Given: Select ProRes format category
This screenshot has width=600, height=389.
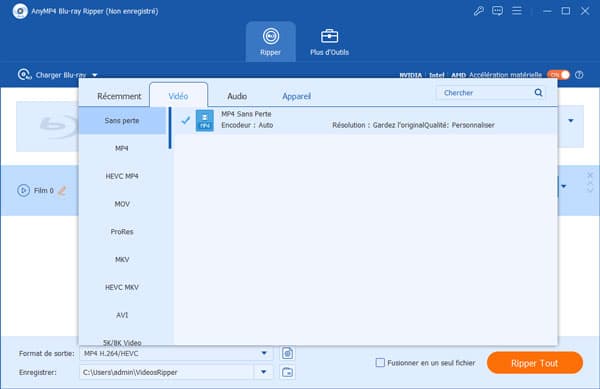Looking at the screenshot, I should pos(122,232).
